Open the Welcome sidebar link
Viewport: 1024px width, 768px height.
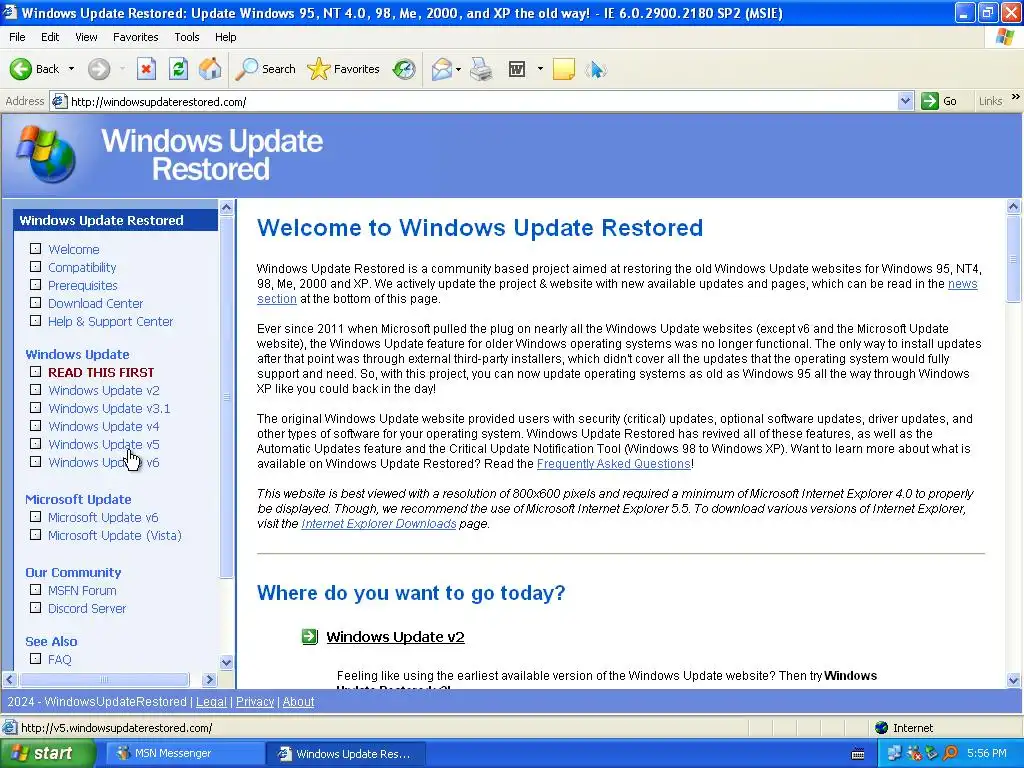74,249
